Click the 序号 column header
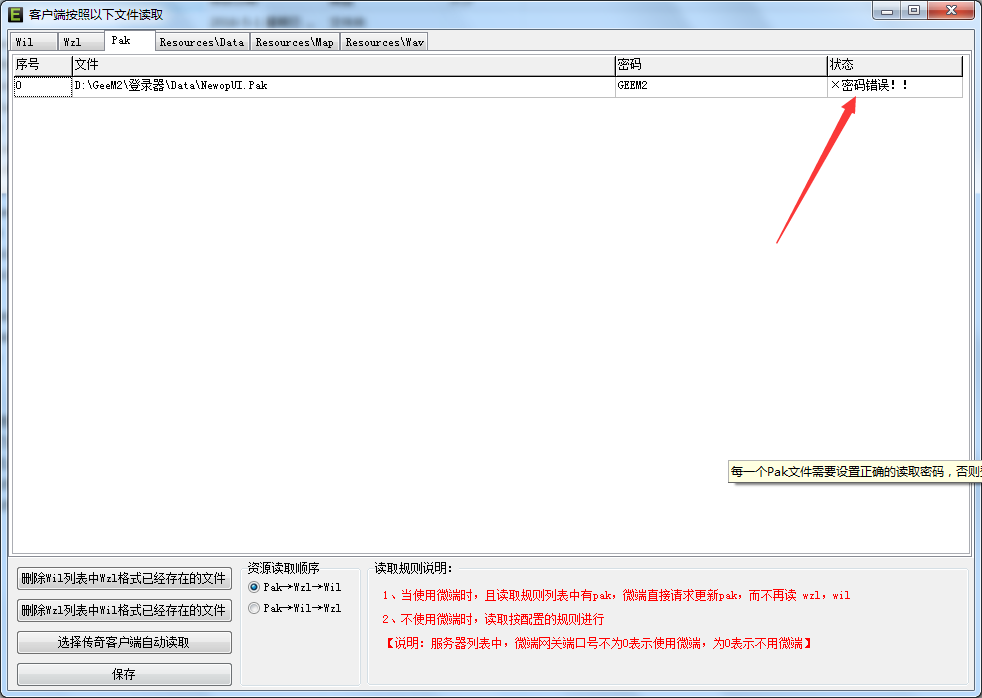 (x=43, y=65)
